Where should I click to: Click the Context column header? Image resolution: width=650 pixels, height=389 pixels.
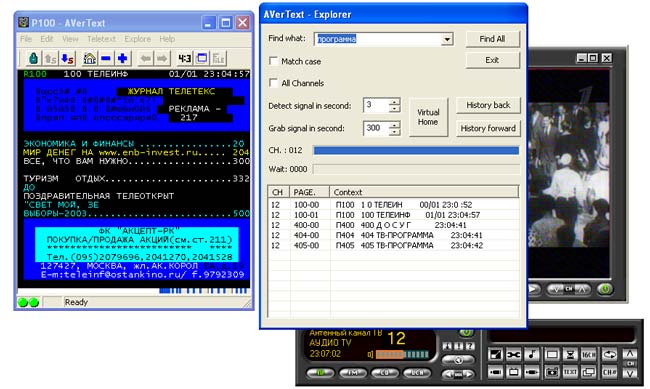pos(424,192)
